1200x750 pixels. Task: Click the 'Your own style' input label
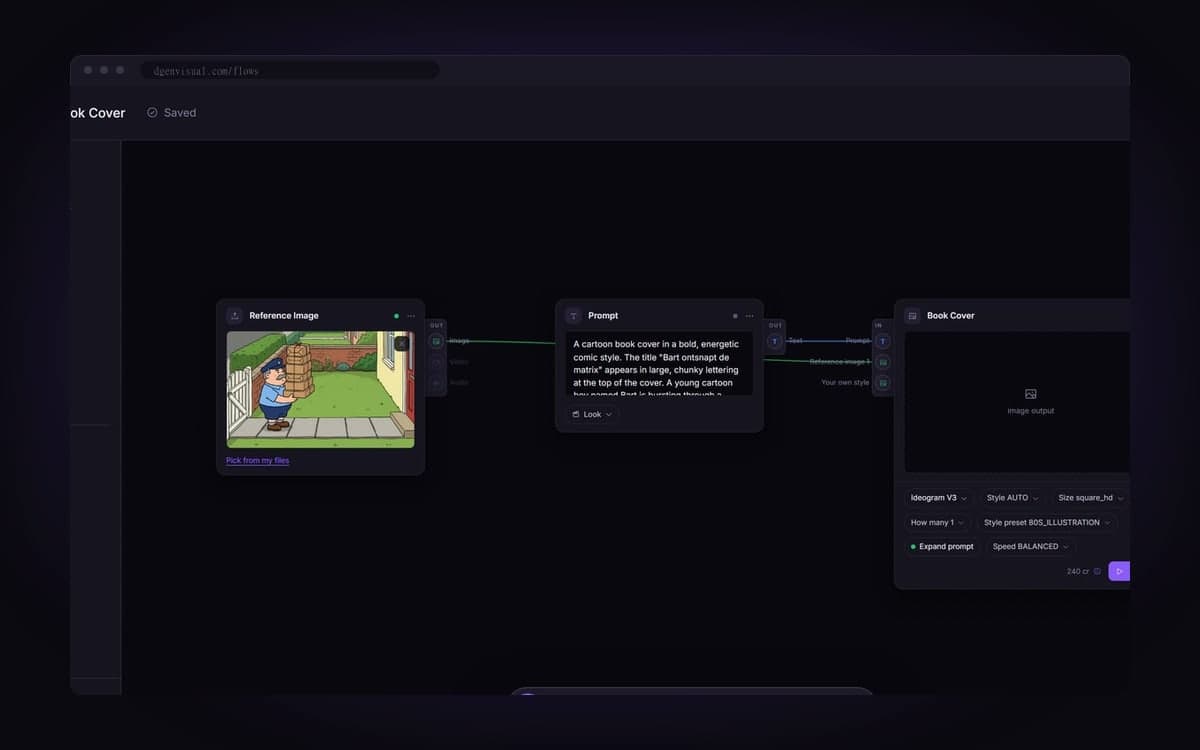[x=845, y=383]
